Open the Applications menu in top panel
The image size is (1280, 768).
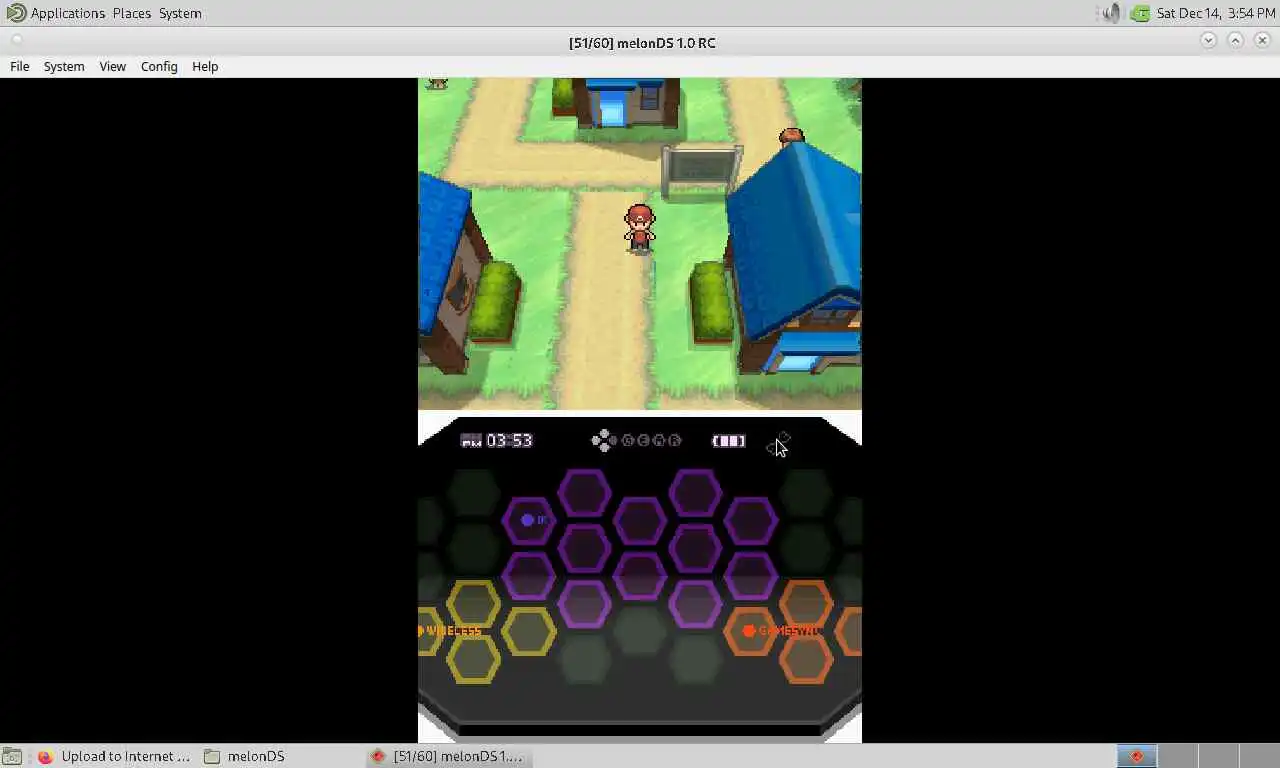(67, 13)
